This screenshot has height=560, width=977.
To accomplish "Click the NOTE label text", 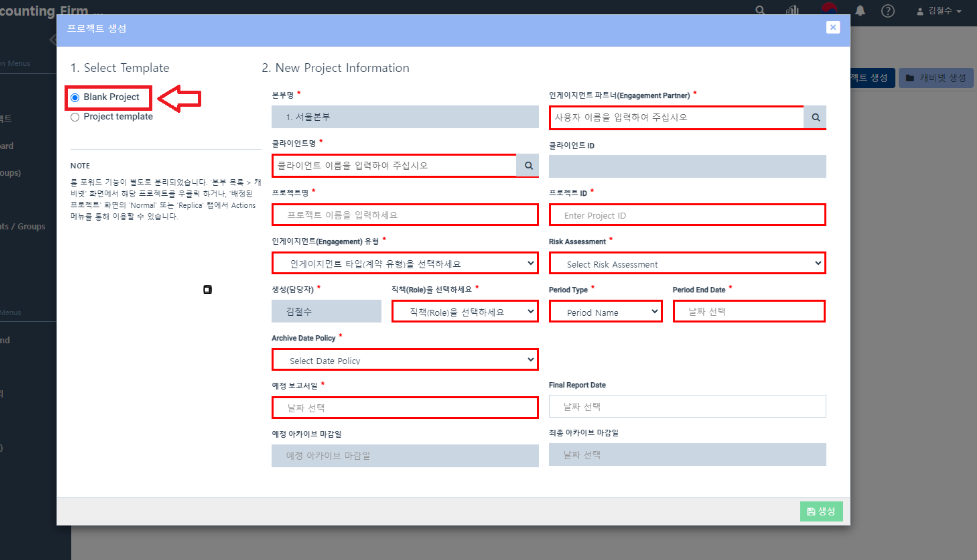I will click(x=80, y=166).
